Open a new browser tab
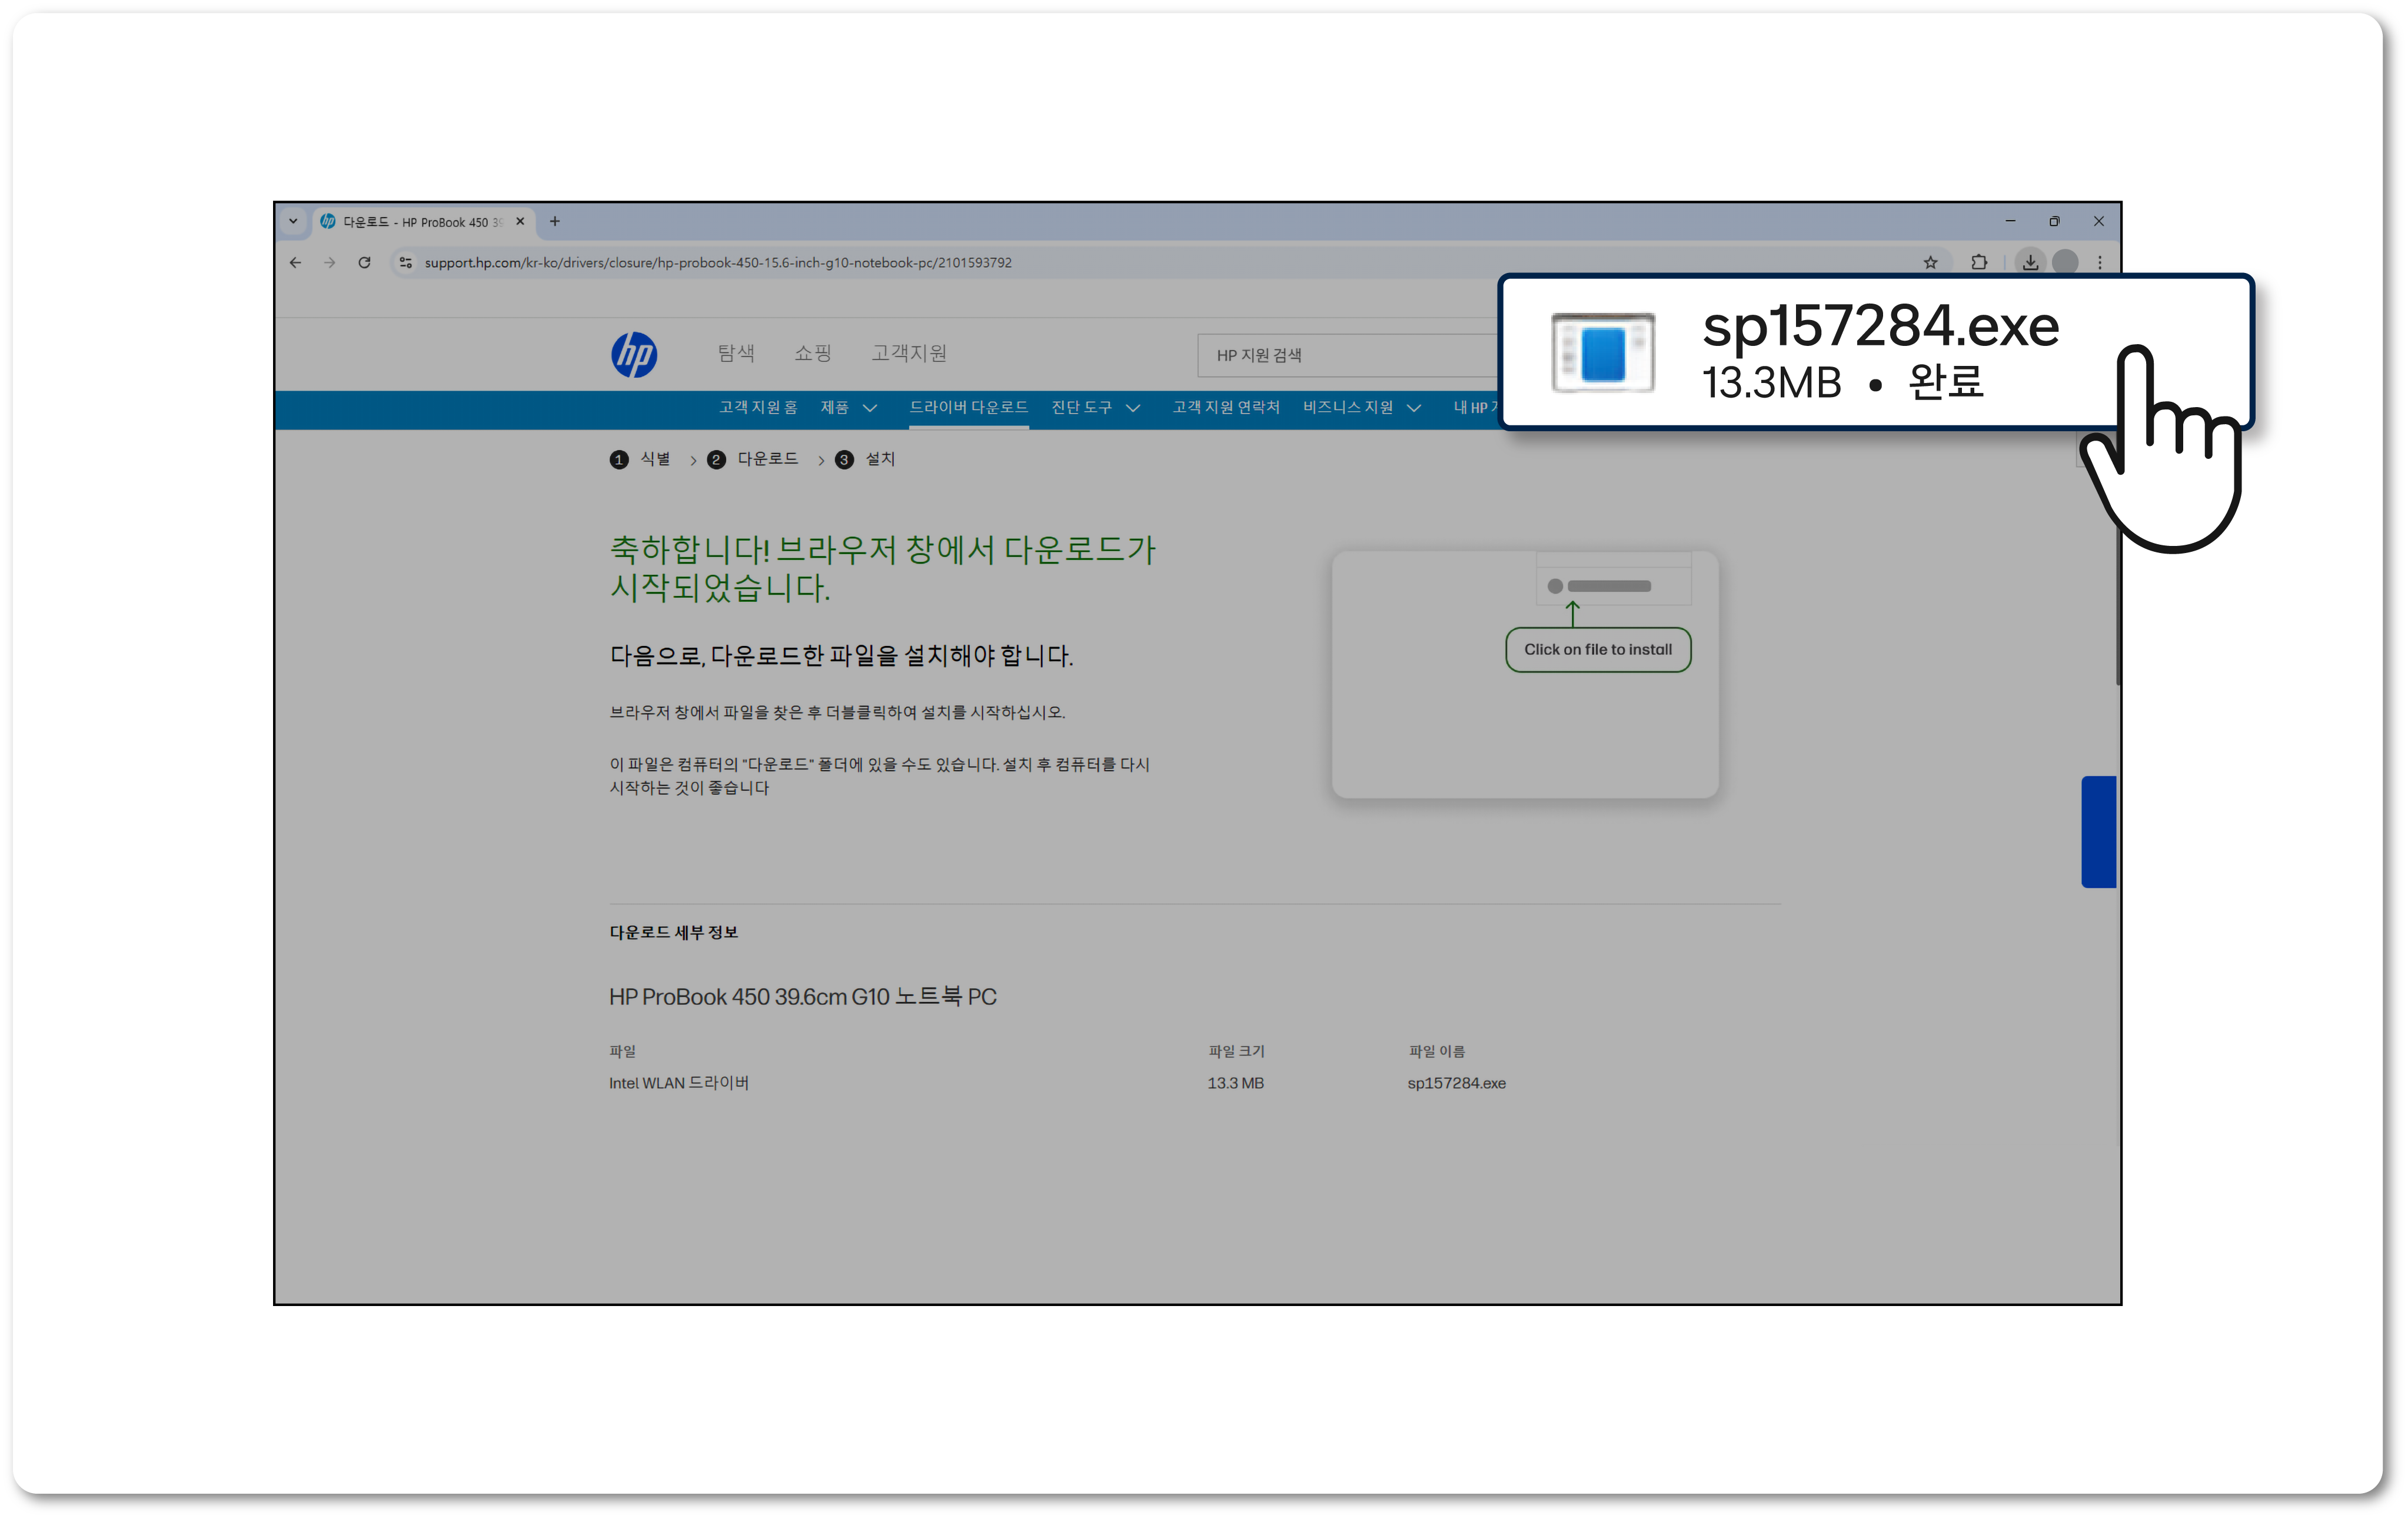Viewport: 2408px width, 1519px height. (555, 221)
